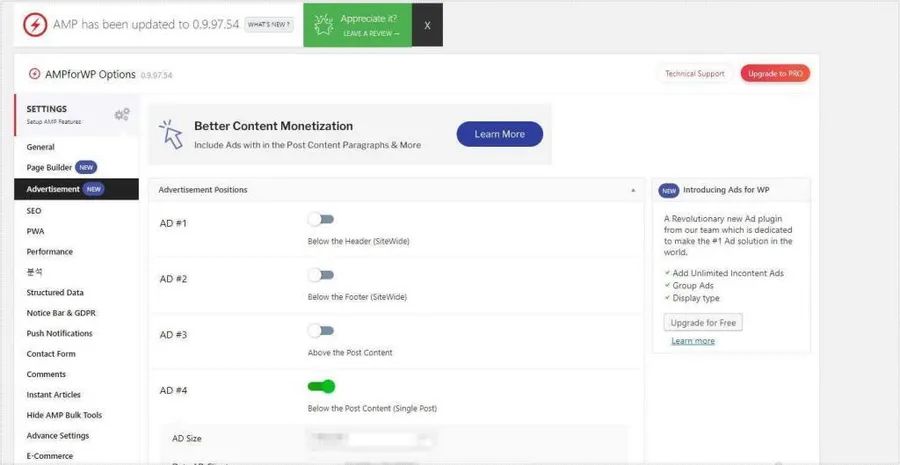Enable AD #2 Below the Footer toggle
This screenshot has width=900, height=465.
click(321, 275)
